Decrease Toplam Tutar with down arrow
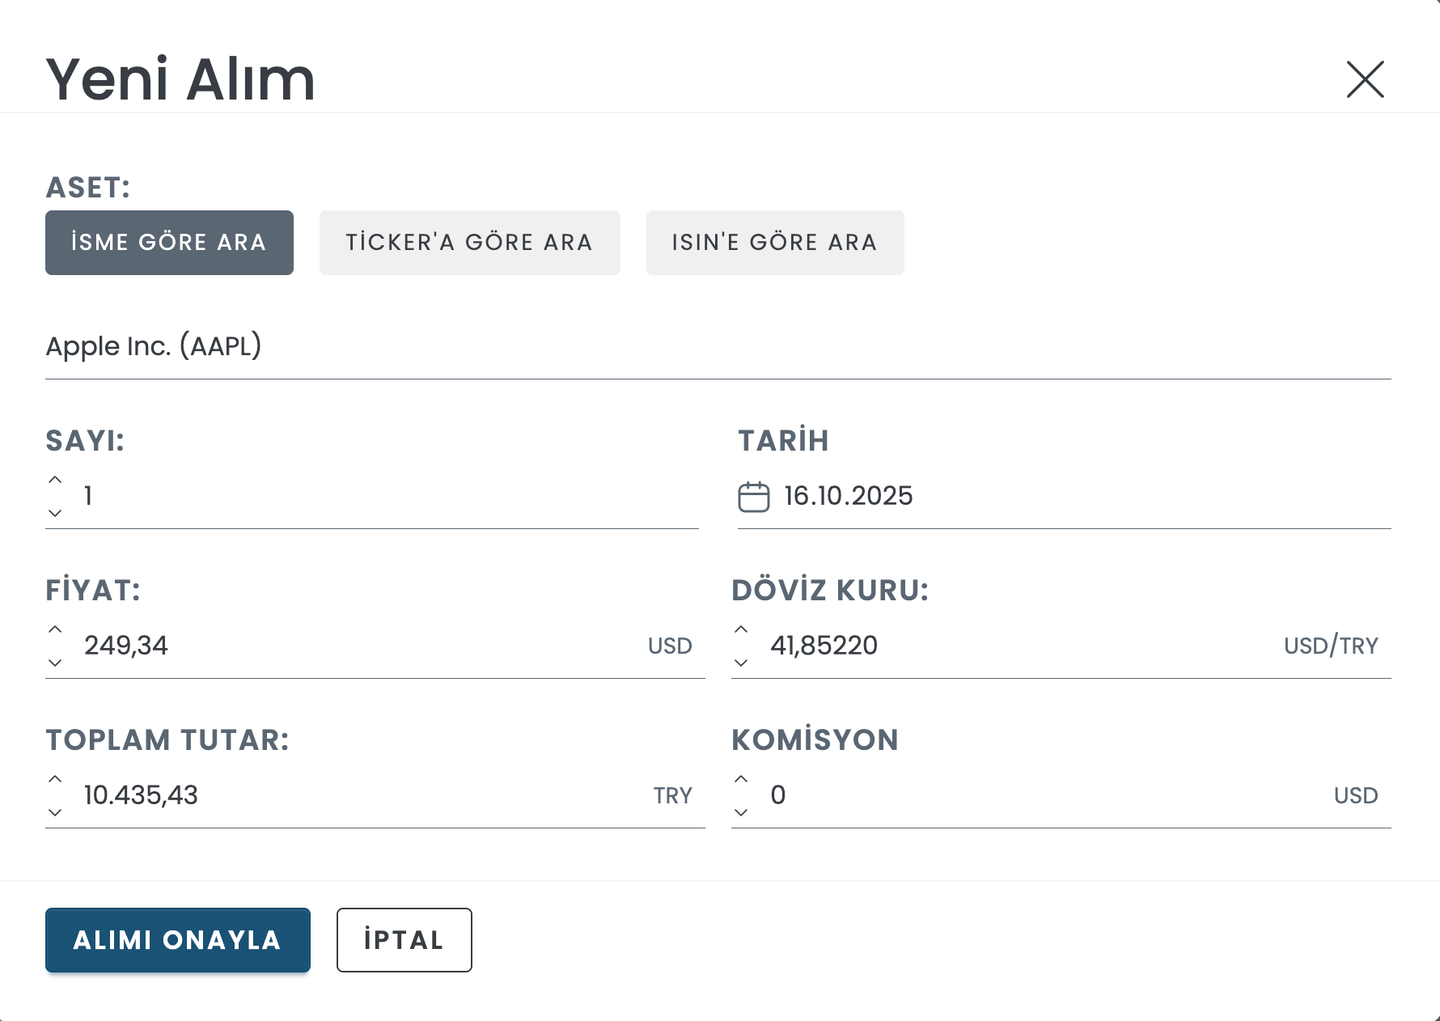Screen dimensions: 1440x1021 pos(55,813)
